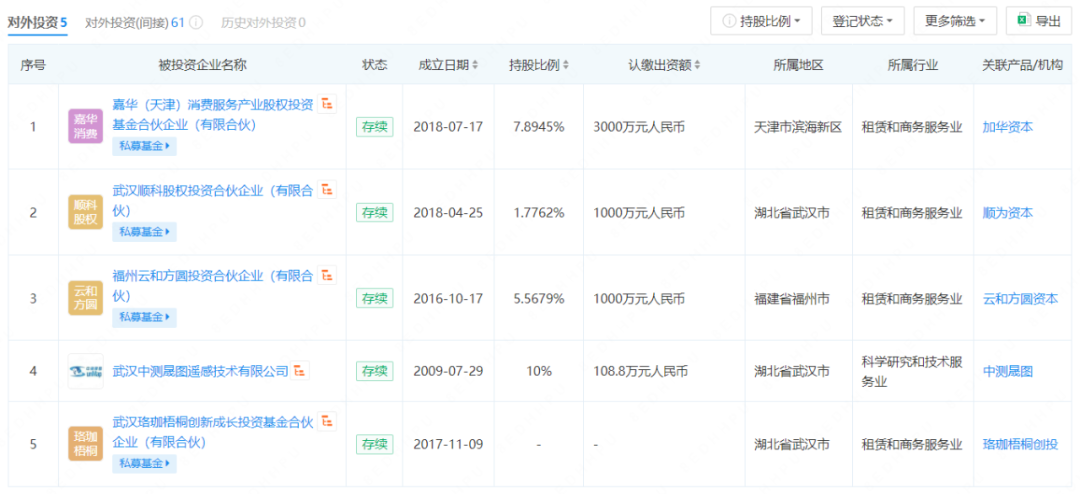This screenshot has width=1080, height=494.
Task: Switch to the 对外投资(间接) tab
Action: [x=134, y=22]
